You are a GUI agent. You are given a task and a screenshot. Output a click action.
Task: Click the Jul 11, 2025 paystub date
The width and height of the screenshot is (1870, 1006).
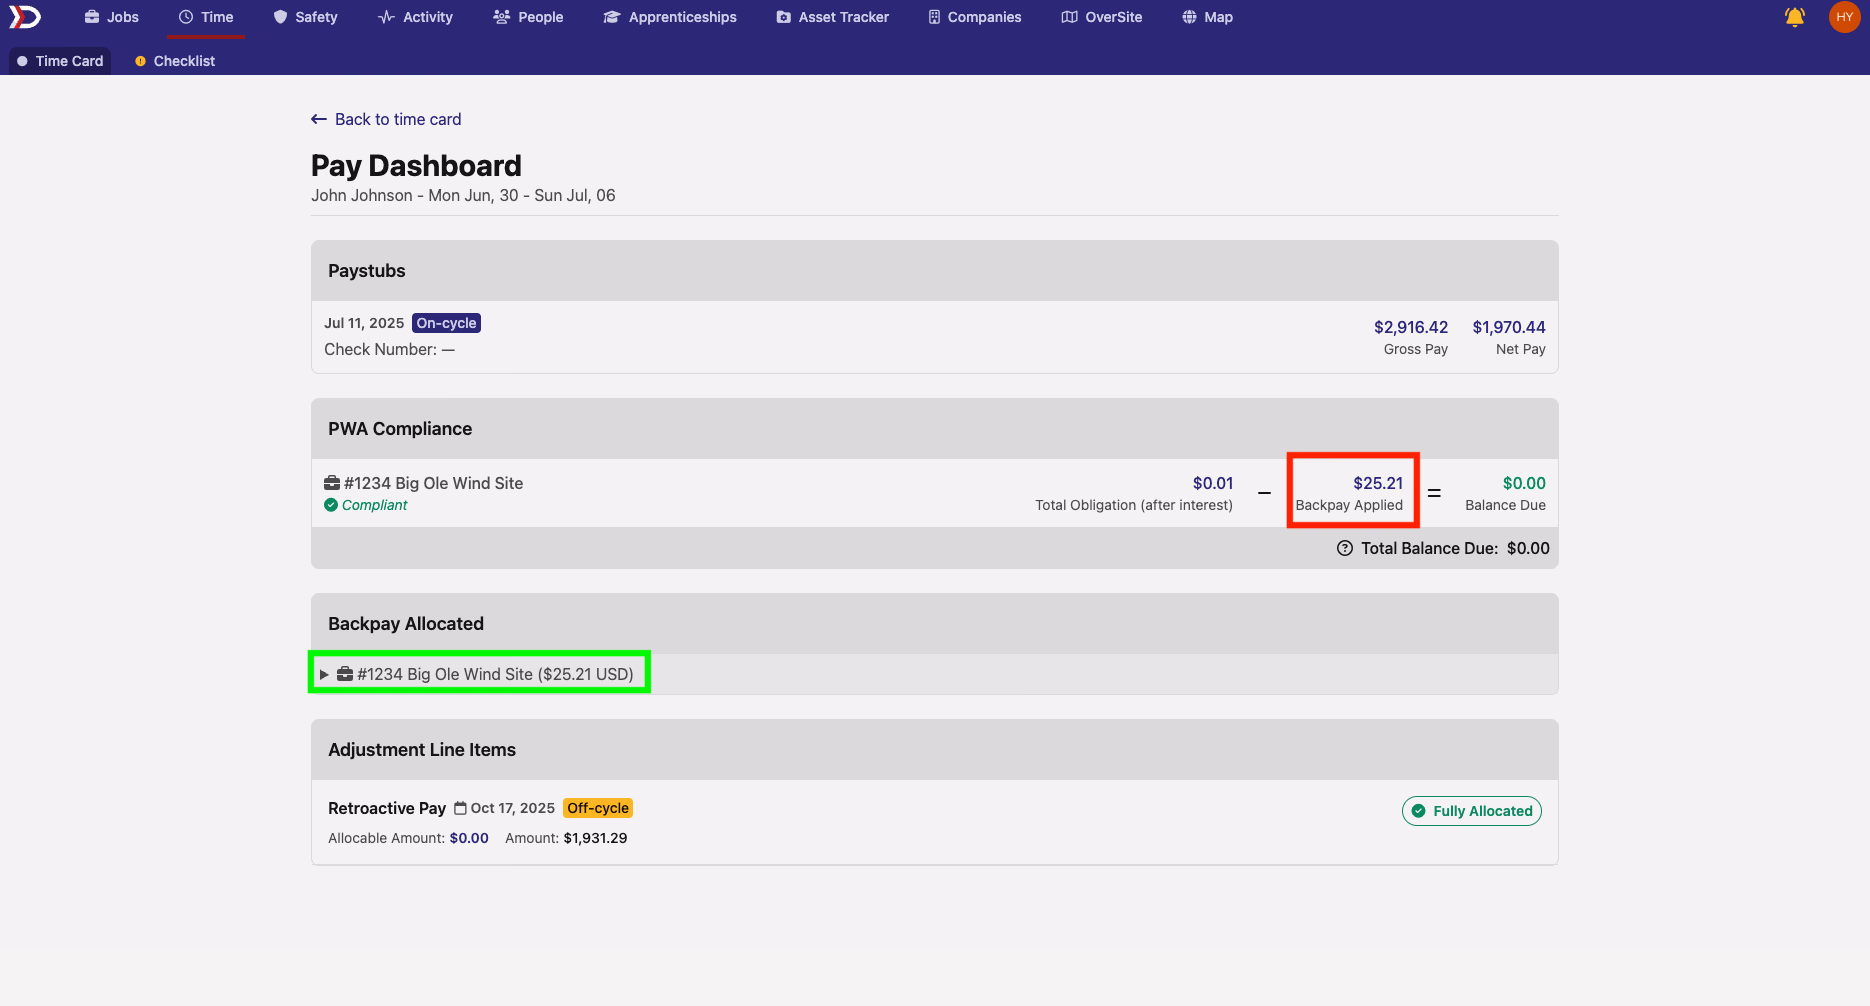coord(364,323)
